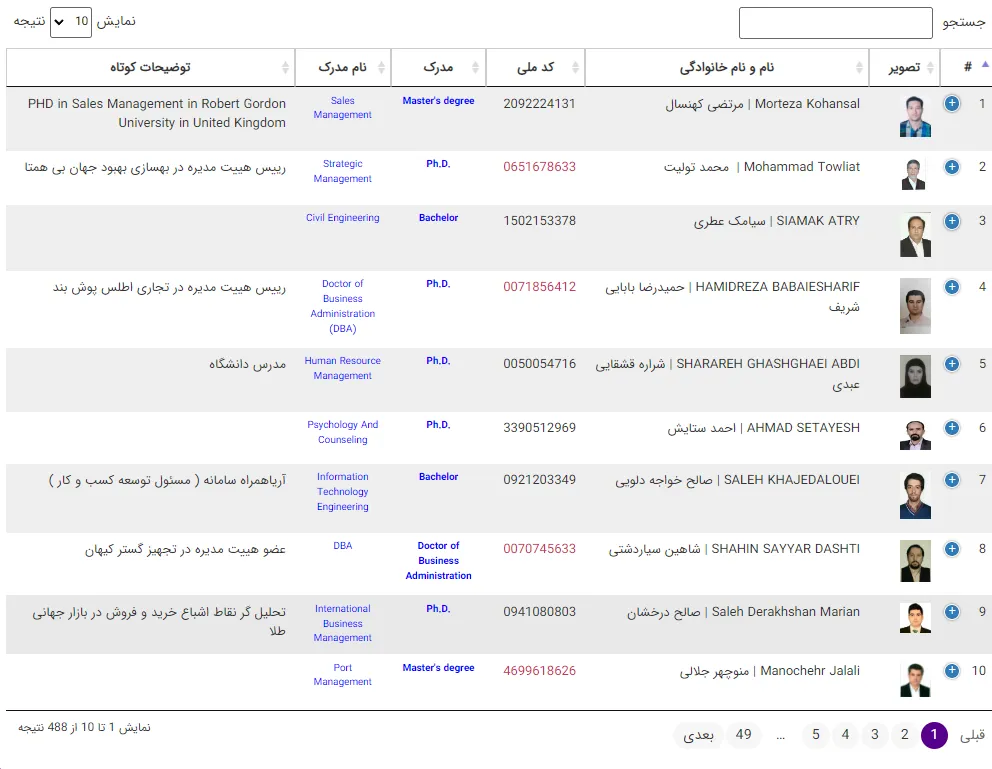Click national code 0071856412
This screenshot has width=992, height=769.
pos(540,287)
